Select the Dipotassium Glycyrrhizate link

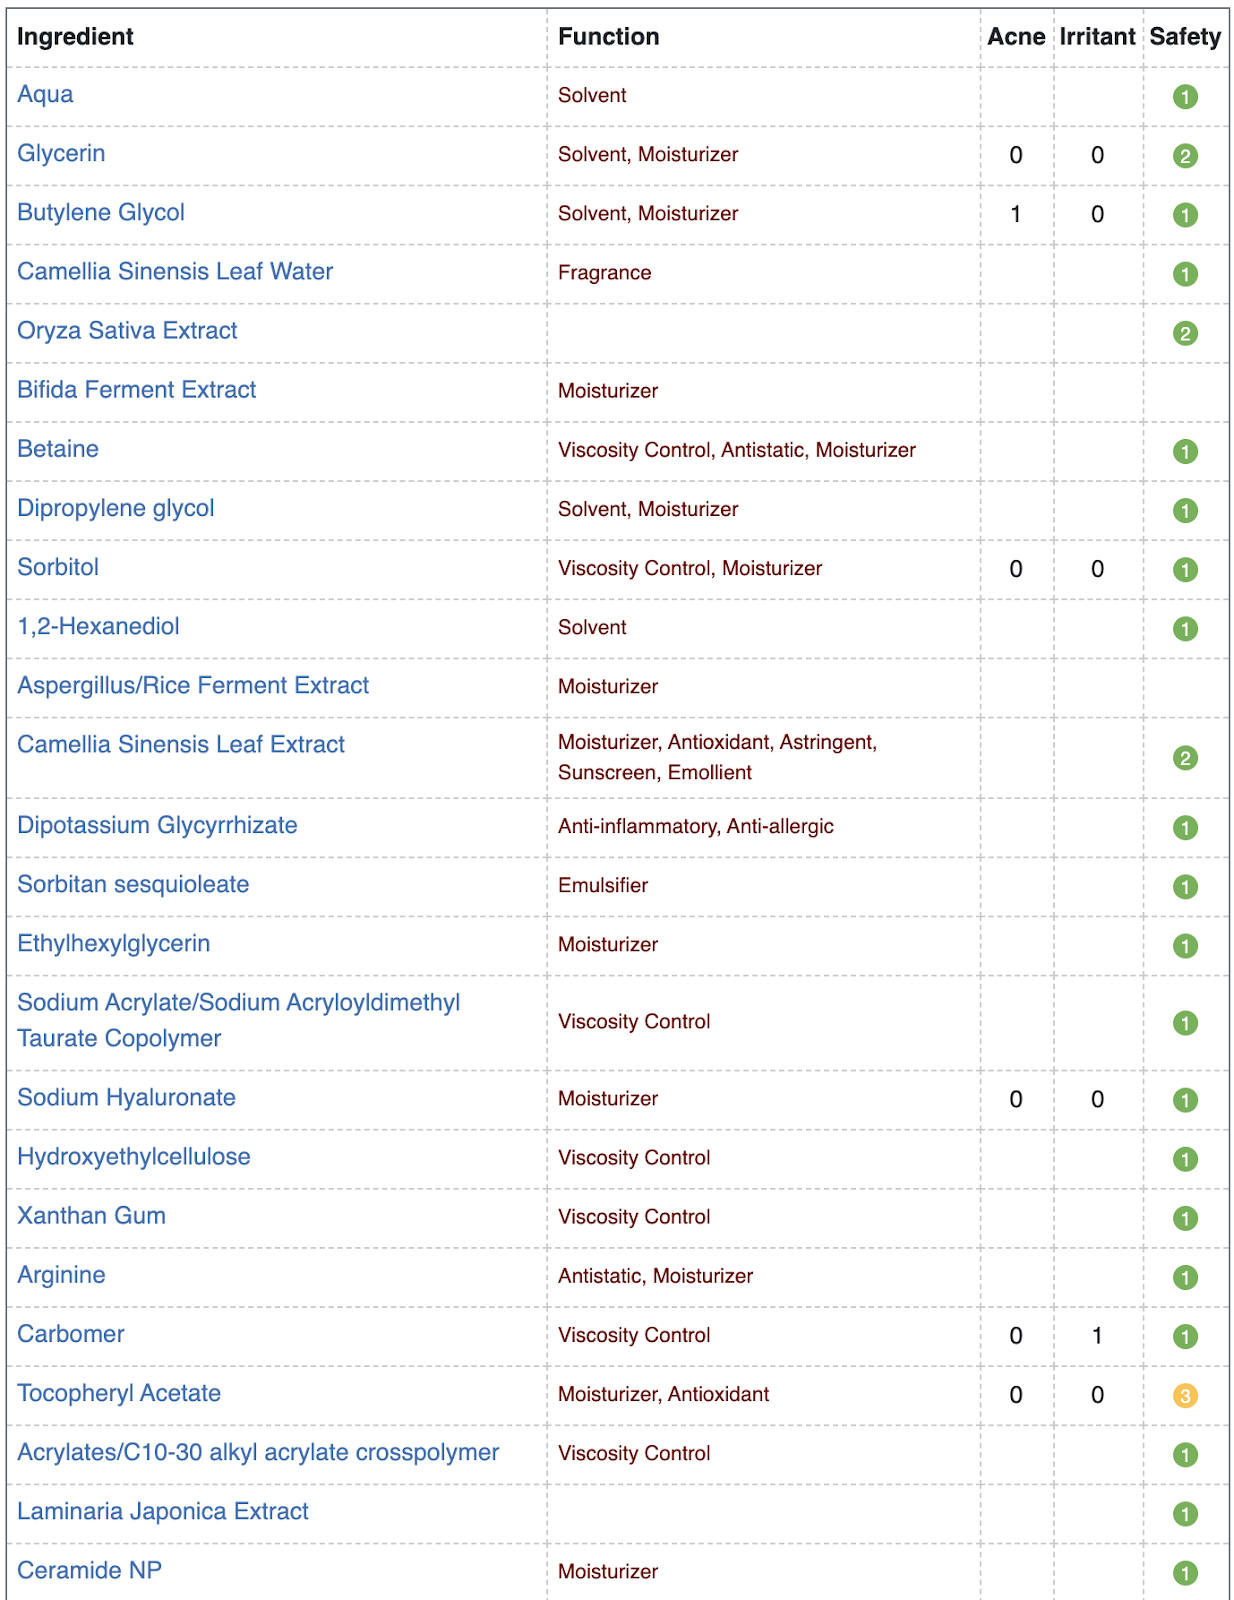click(157, 826)
